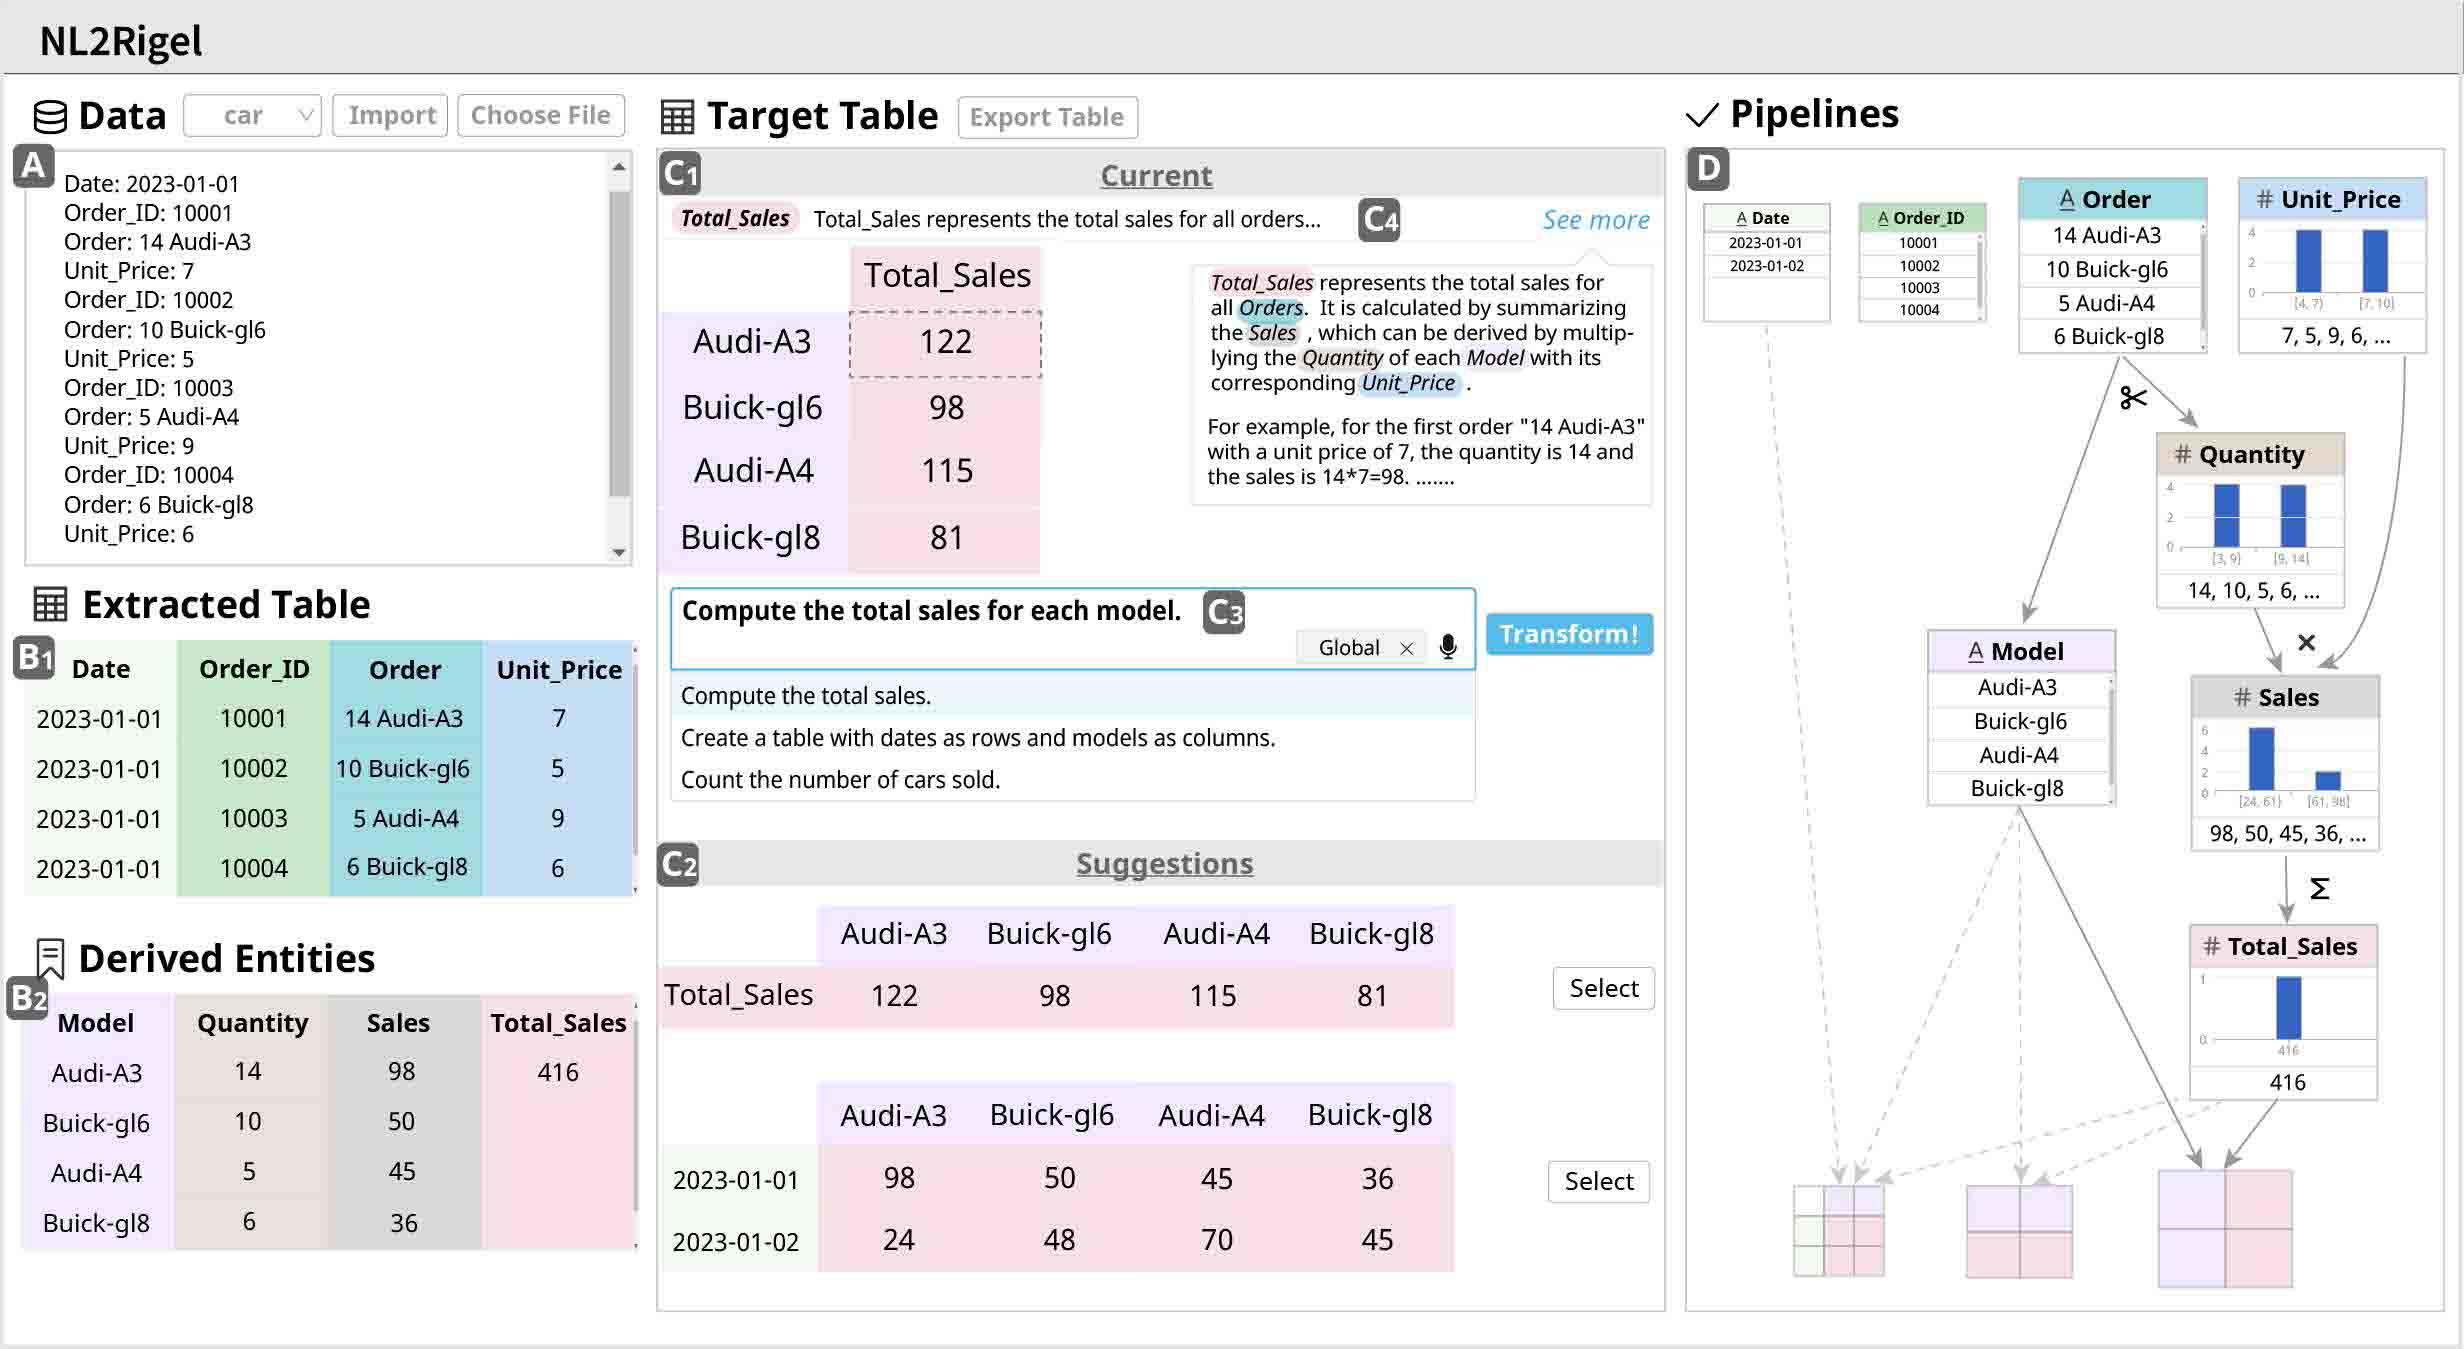
Task: Expand explanation via See more link
Action: (1595, 220)
